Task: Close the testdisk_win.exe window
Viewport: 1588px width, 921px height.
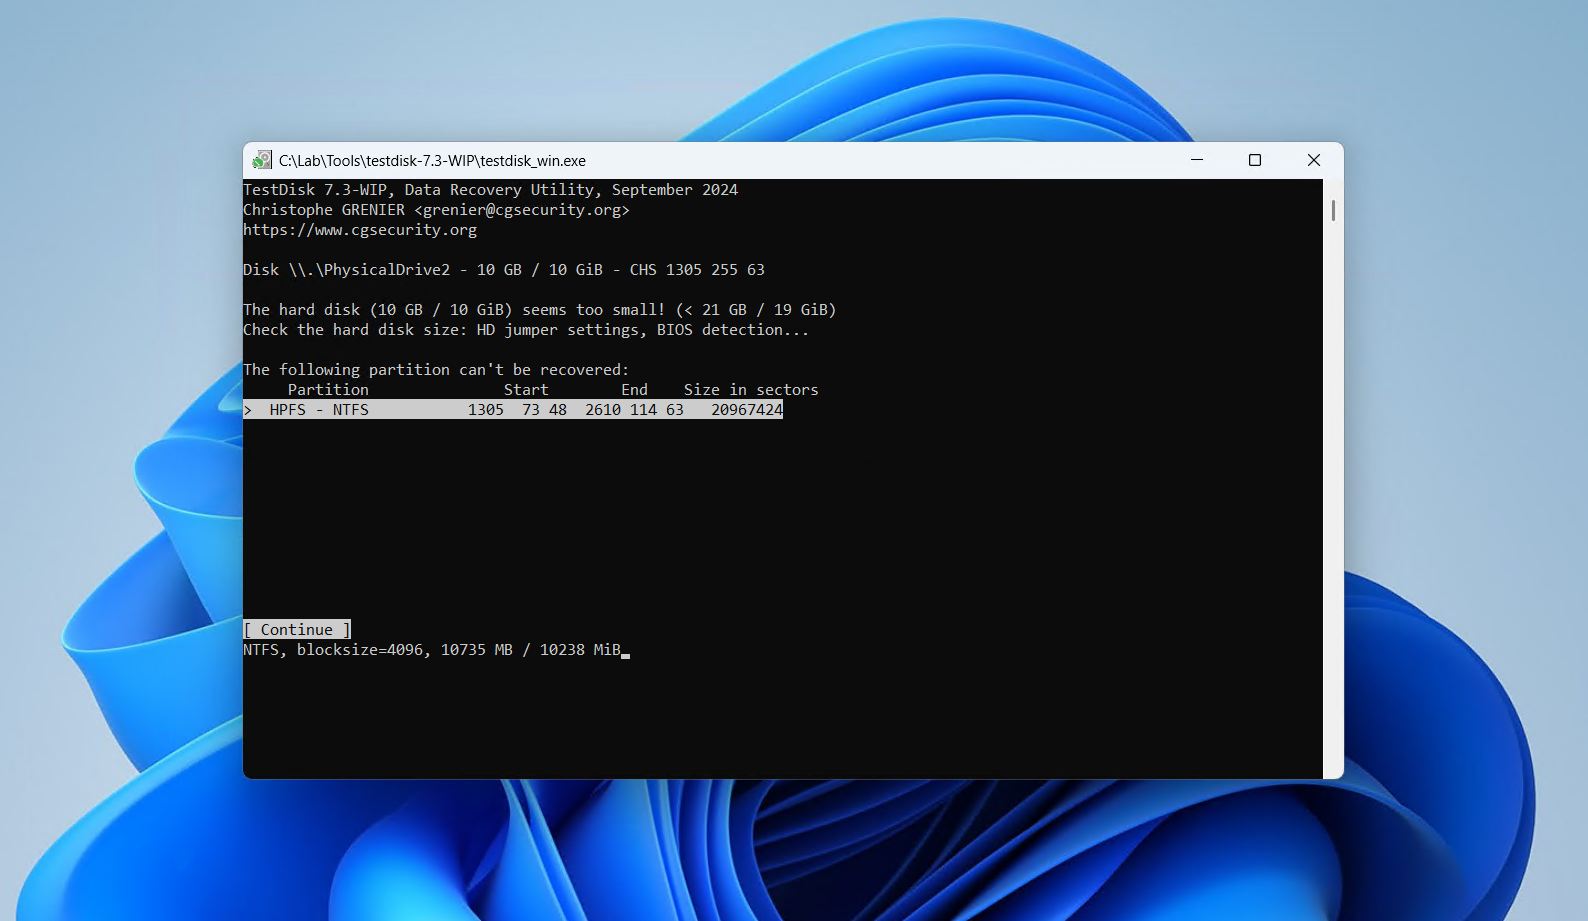Action: pos(1314,160)
